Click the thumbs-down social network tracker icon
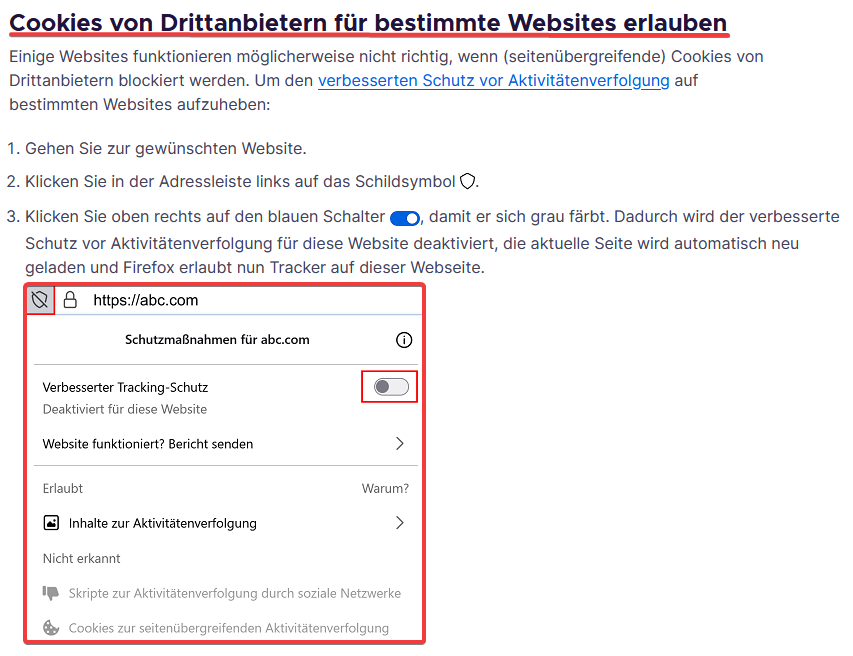 [51, 593]
